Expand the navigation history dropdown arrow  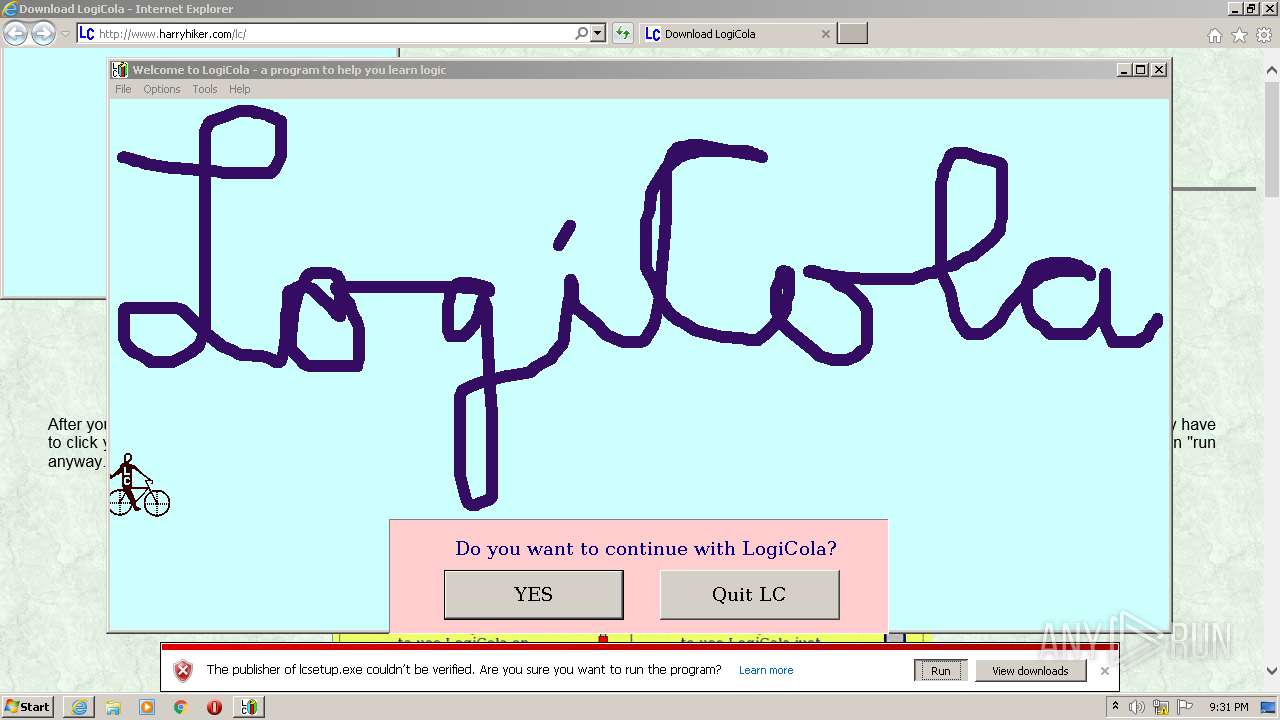point(65,34)
